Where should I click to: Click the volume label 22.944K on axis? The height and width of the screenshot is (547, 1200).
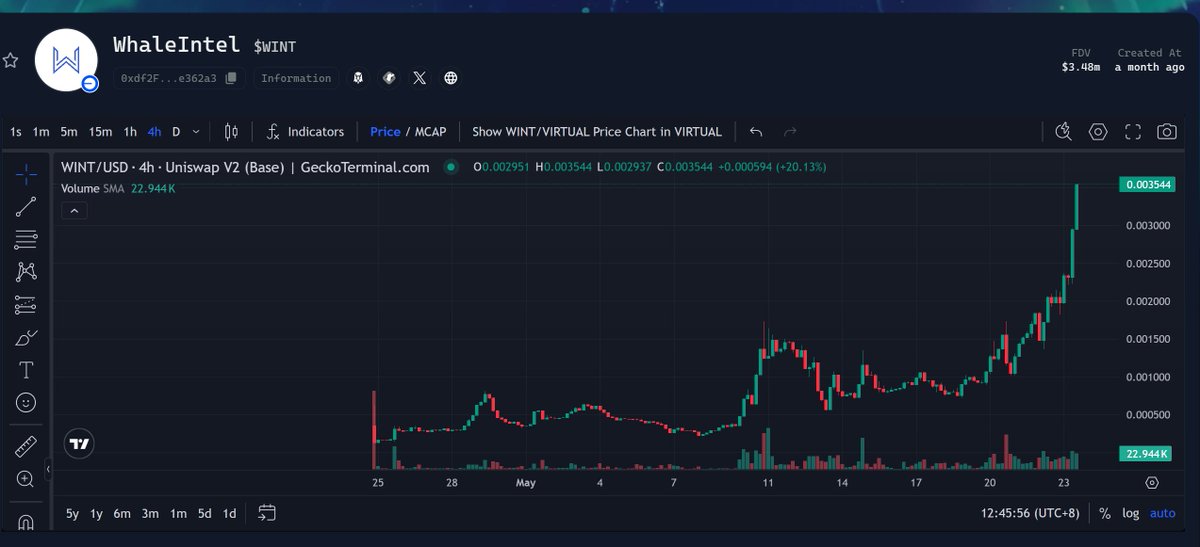1144,454
